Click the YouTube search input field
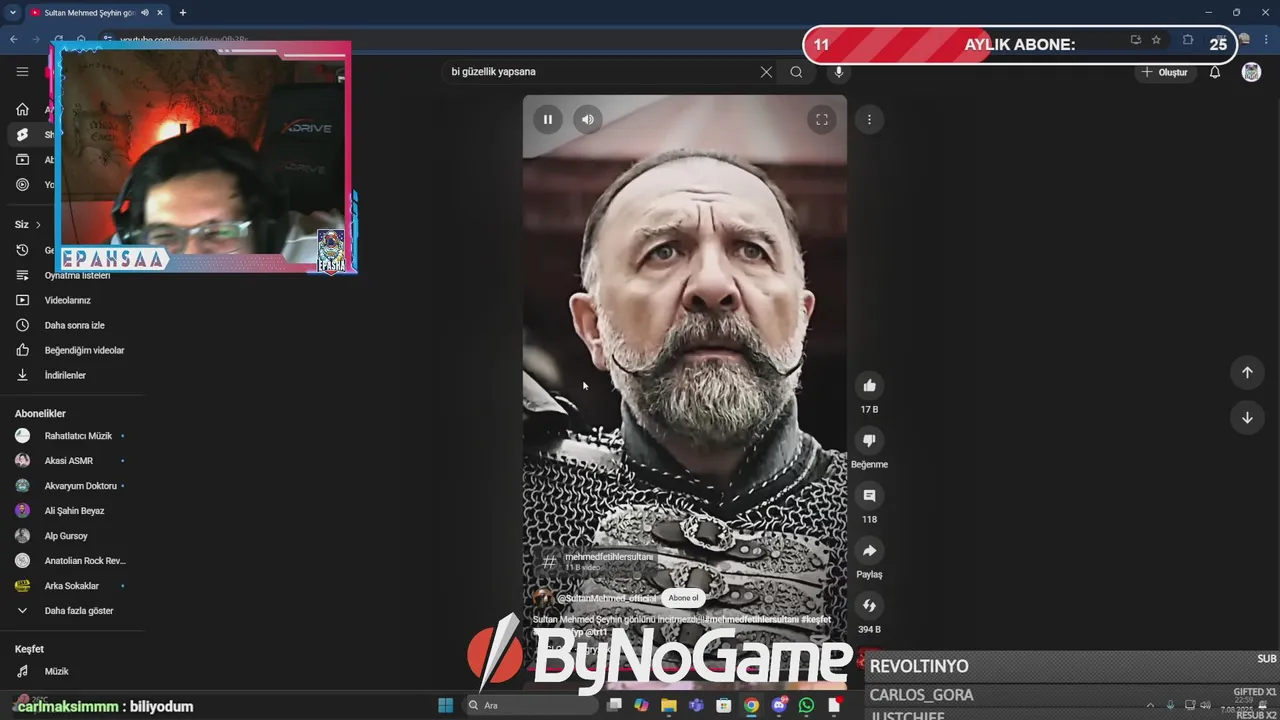Image resolution: width=1280 pixels, height=720 pixels. point(600,72)
